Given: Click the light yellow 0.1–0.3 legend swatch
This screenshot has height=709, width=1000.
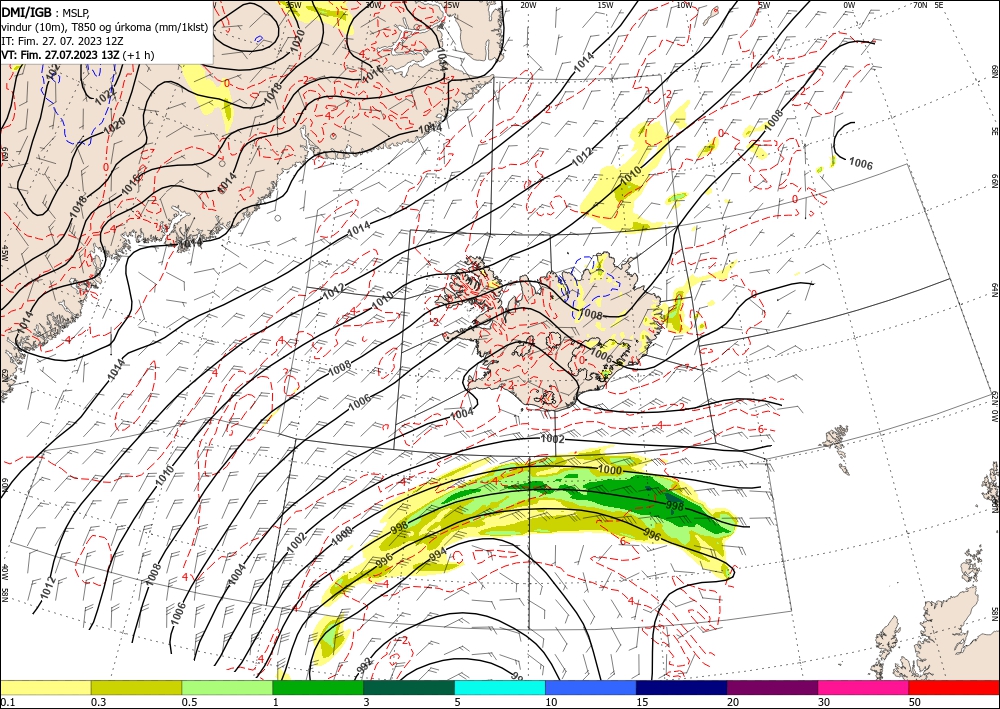Looking at the screenshot, I should [x=45, y=687].
